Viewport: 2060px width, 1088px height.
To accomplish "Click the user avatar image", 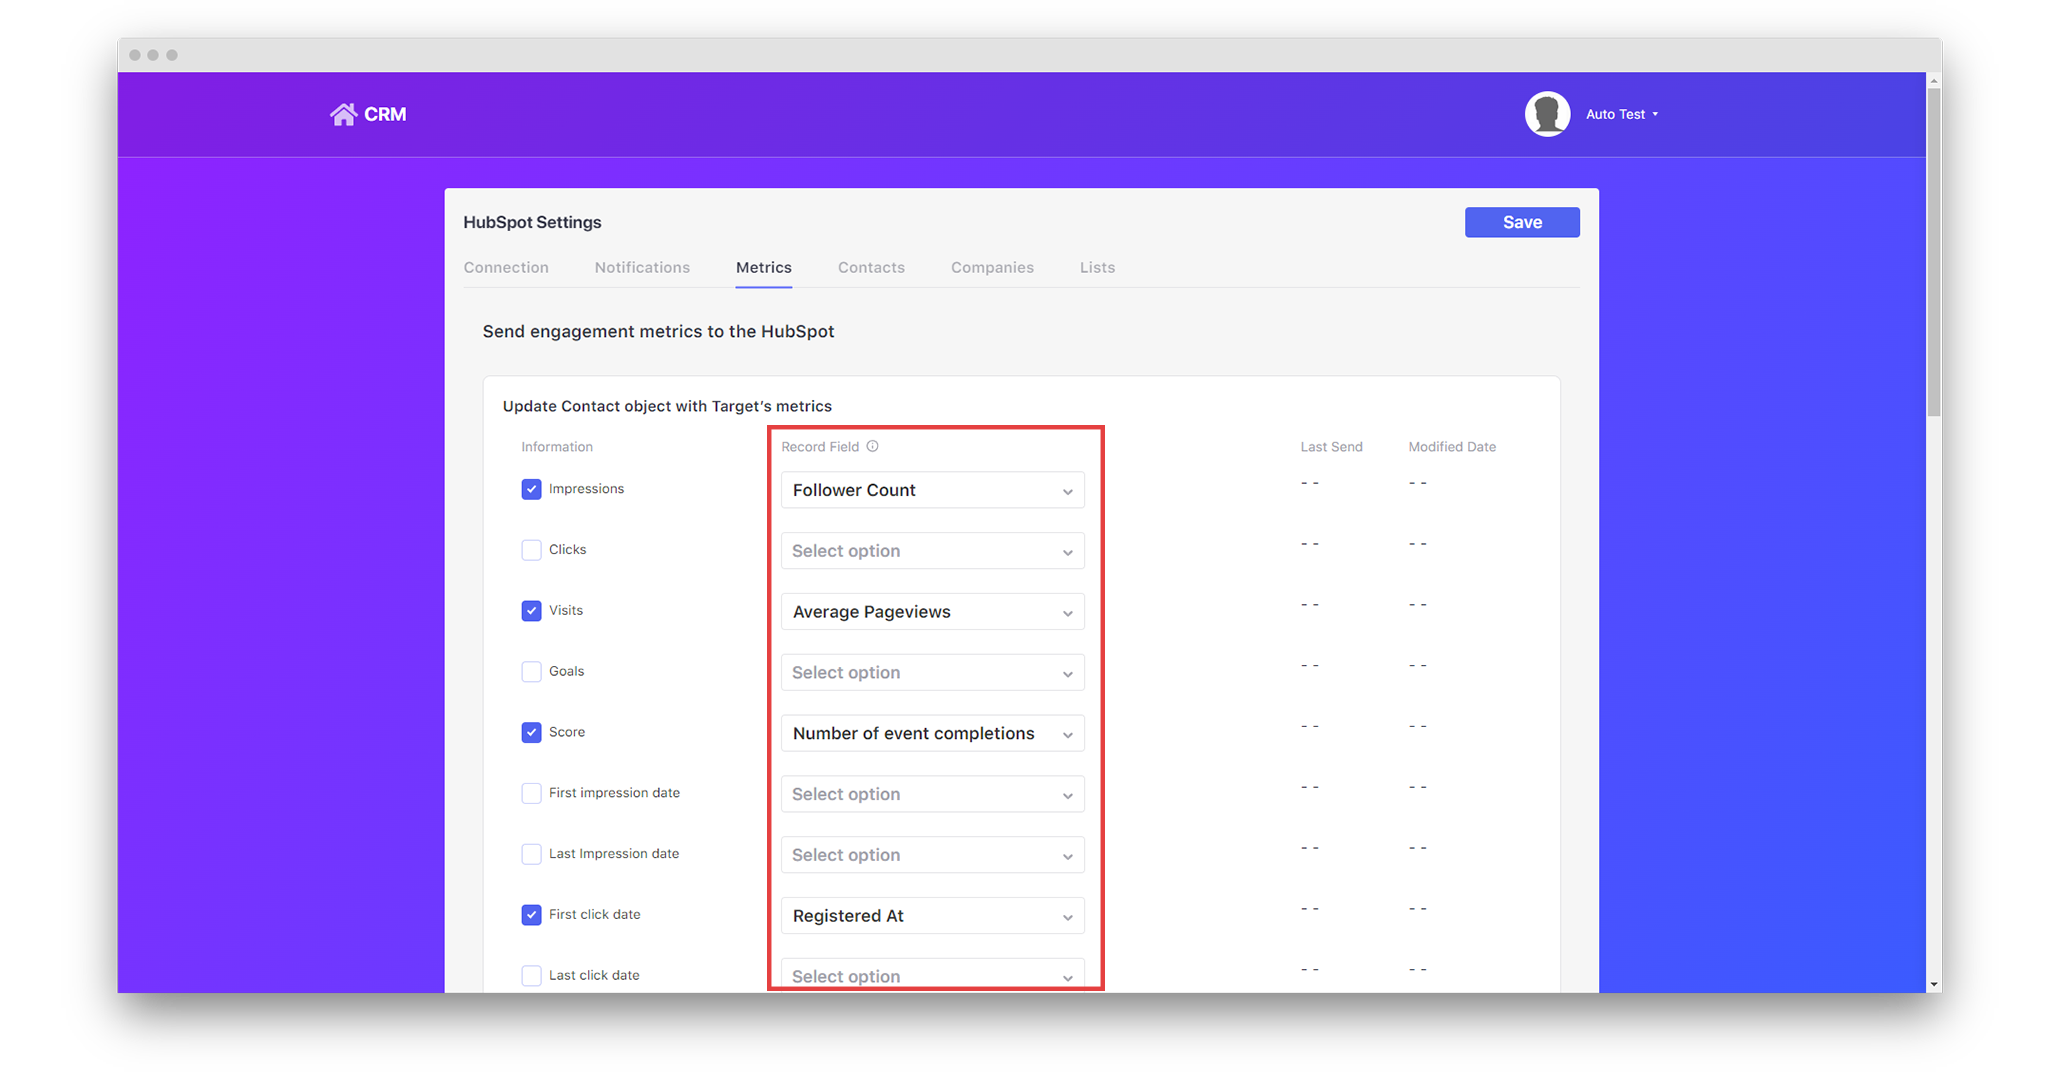I will coord(1547,113).
